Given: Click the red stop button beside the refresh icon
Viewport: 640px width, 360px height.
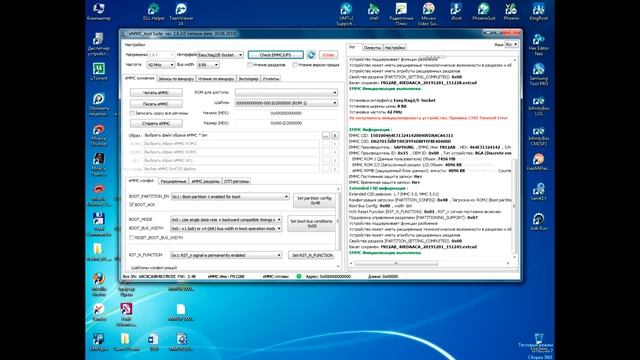Looking at the screenshot, I should point(328,55).
